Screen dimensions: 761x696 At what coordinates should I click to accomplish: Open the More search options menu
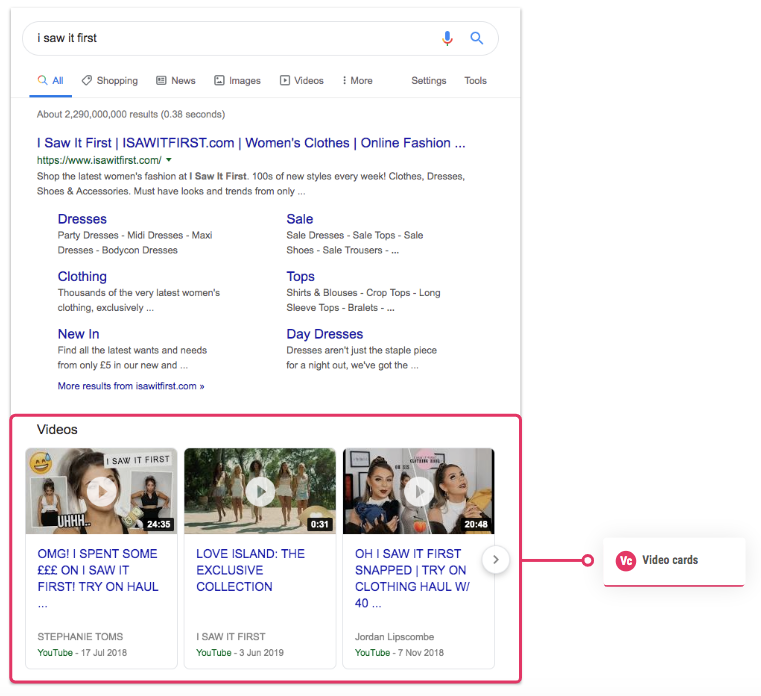[357, 81]
